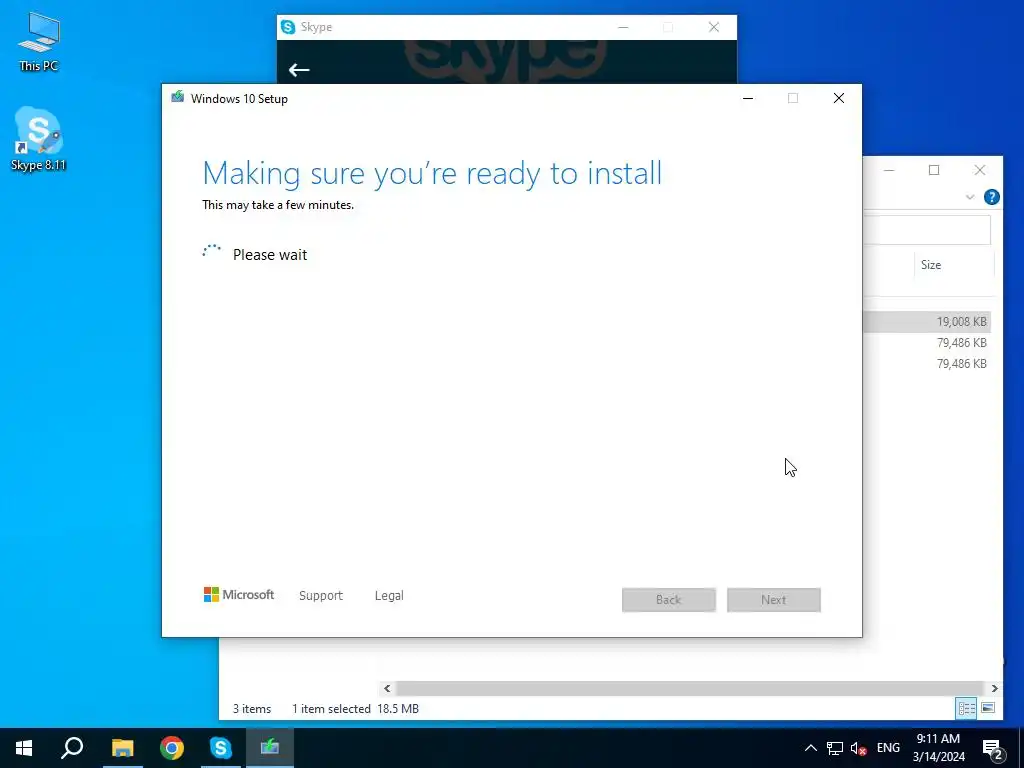The height and width of the screenshot is (768, 1024).
Task: Click the horizontal scrollbar right arrow
Action: click(994, 688)
